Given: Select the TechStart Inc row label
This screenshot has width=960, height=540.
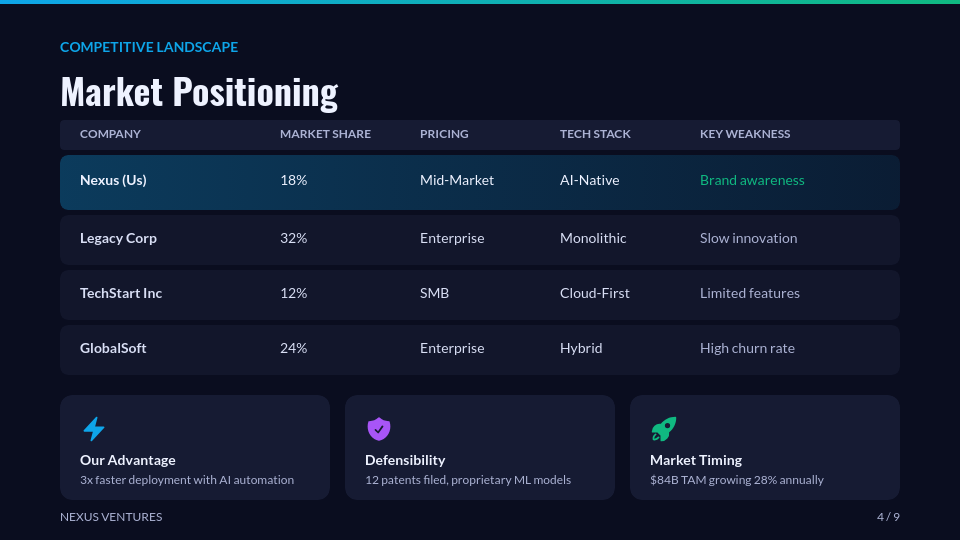Looking at the screenshot, I should (121, 294).
